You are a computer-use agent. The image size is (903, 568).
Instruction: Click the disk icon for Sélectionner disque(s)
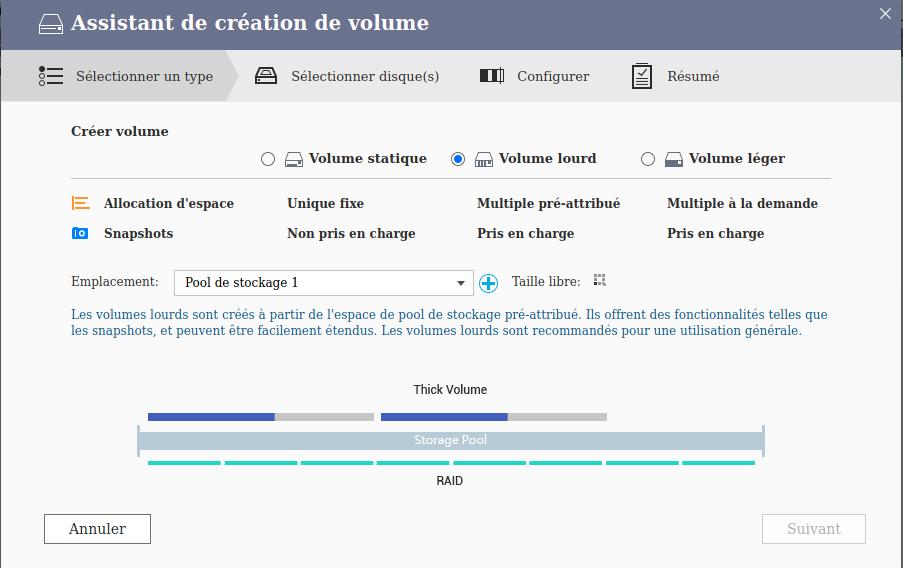point(266,76)
